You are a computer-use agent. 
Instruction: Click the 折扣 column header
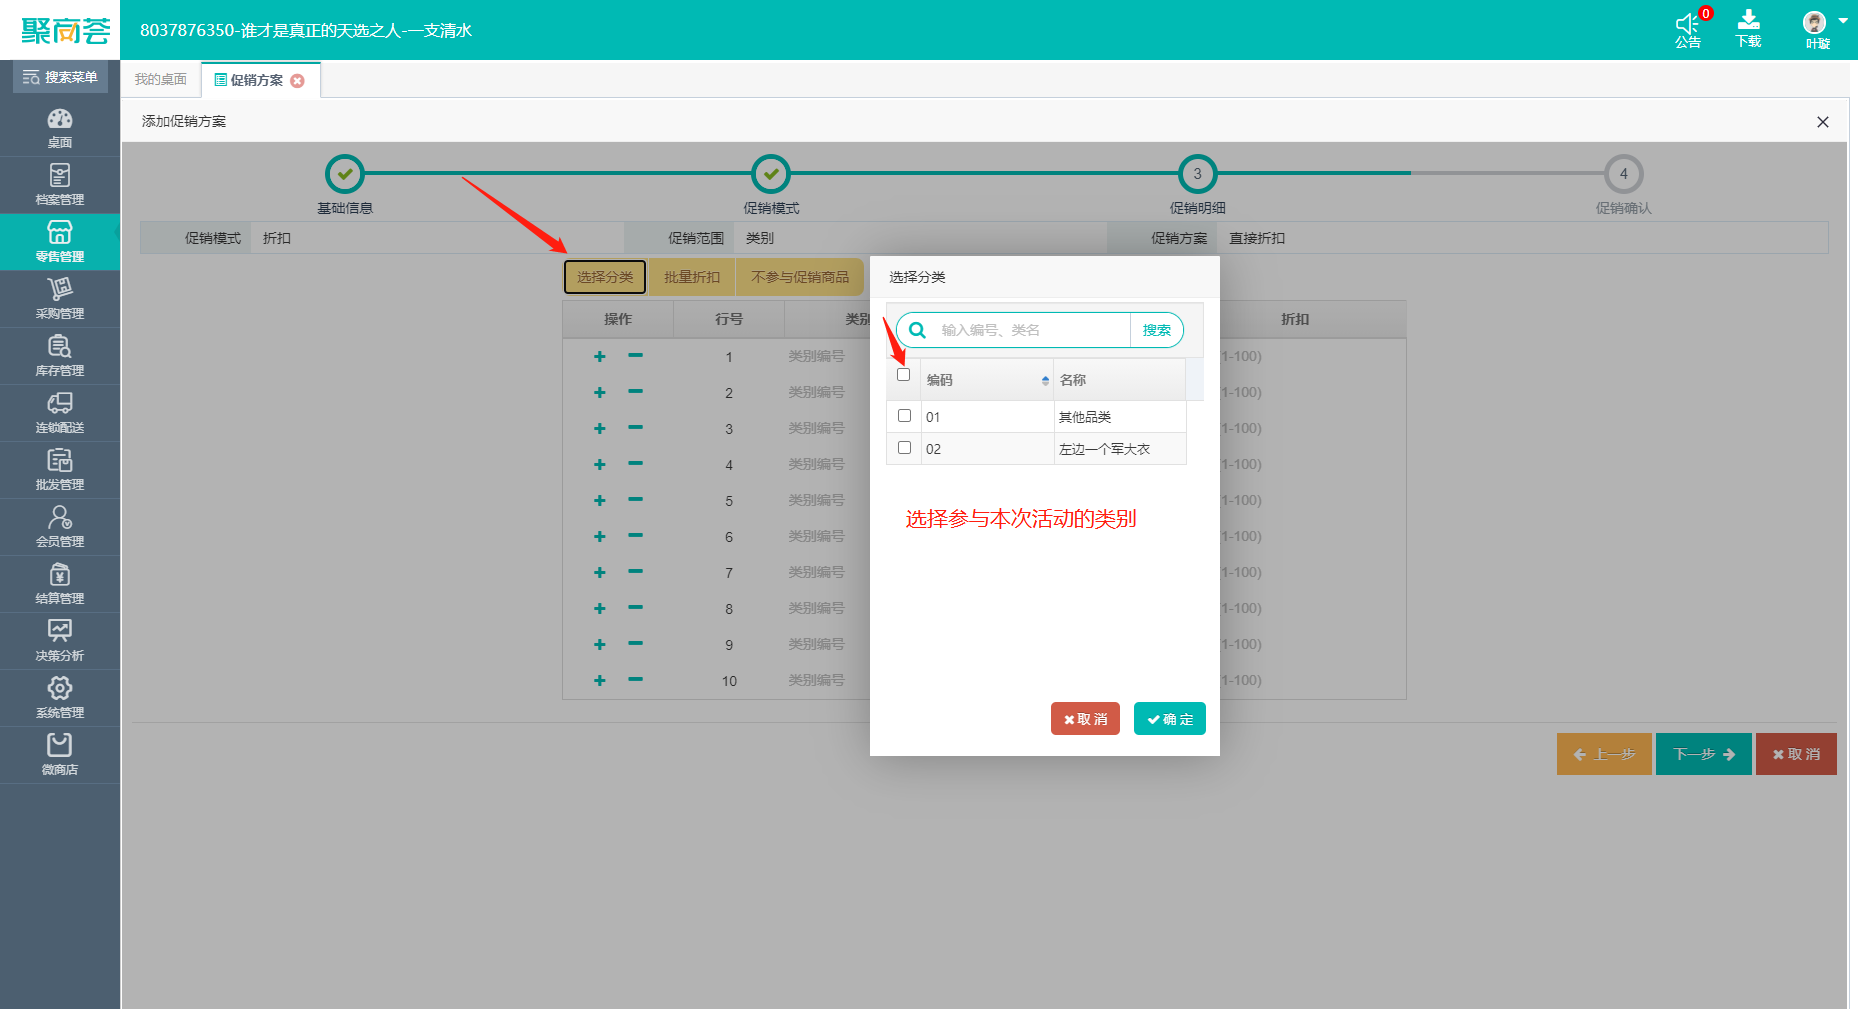click(x=1295, y=319)
